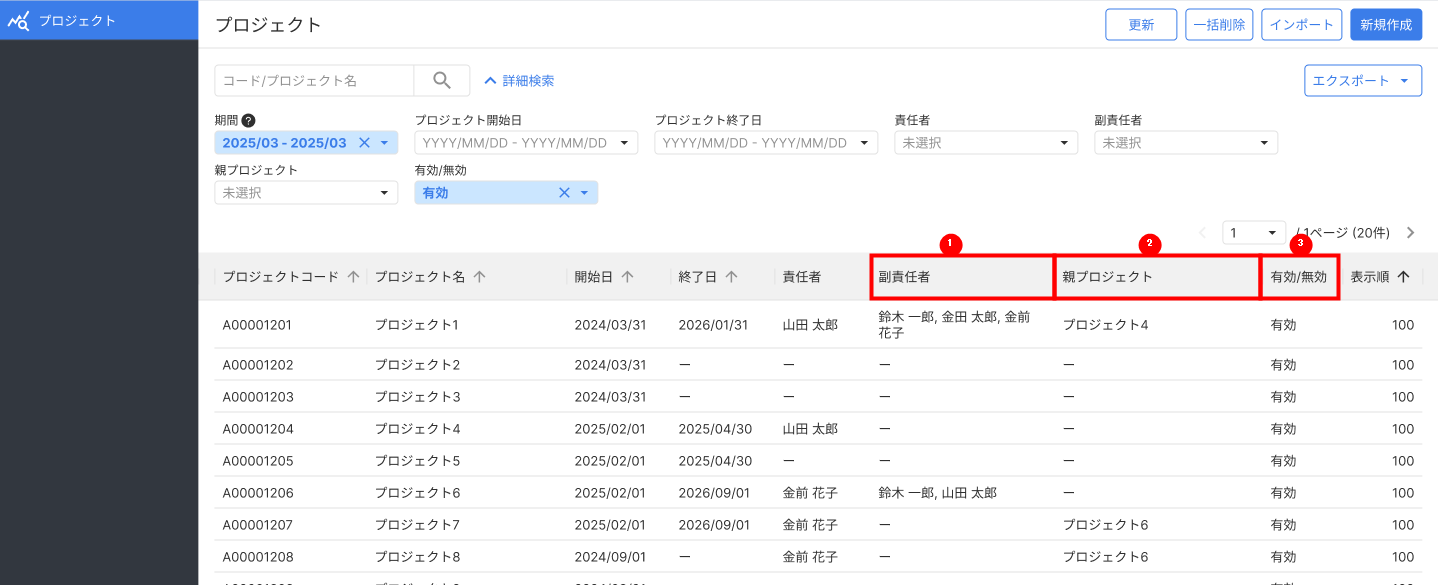Collapse the 詳細検索 section
This screenshot has width=1438, height=585.
(519, 80)
